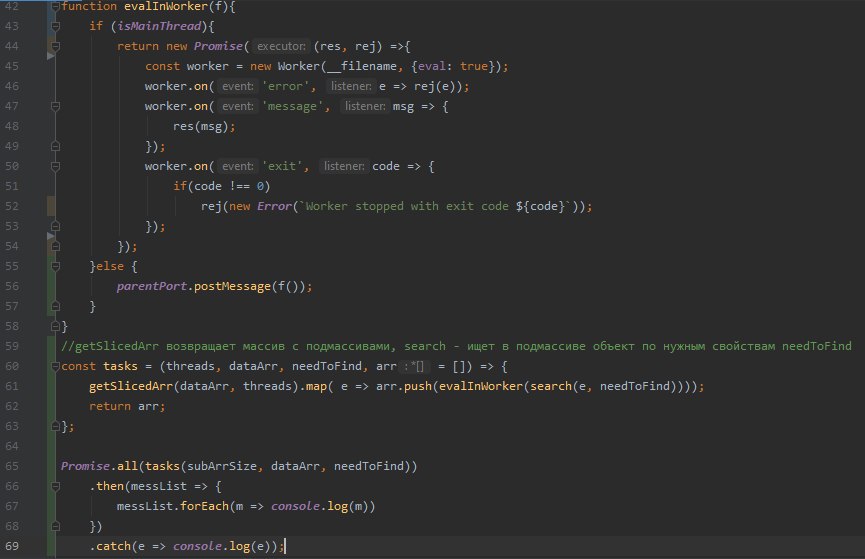Click 'Promise' in Promise.all on line 65
The width and height of the screenshot is (865, 559).
86,466
